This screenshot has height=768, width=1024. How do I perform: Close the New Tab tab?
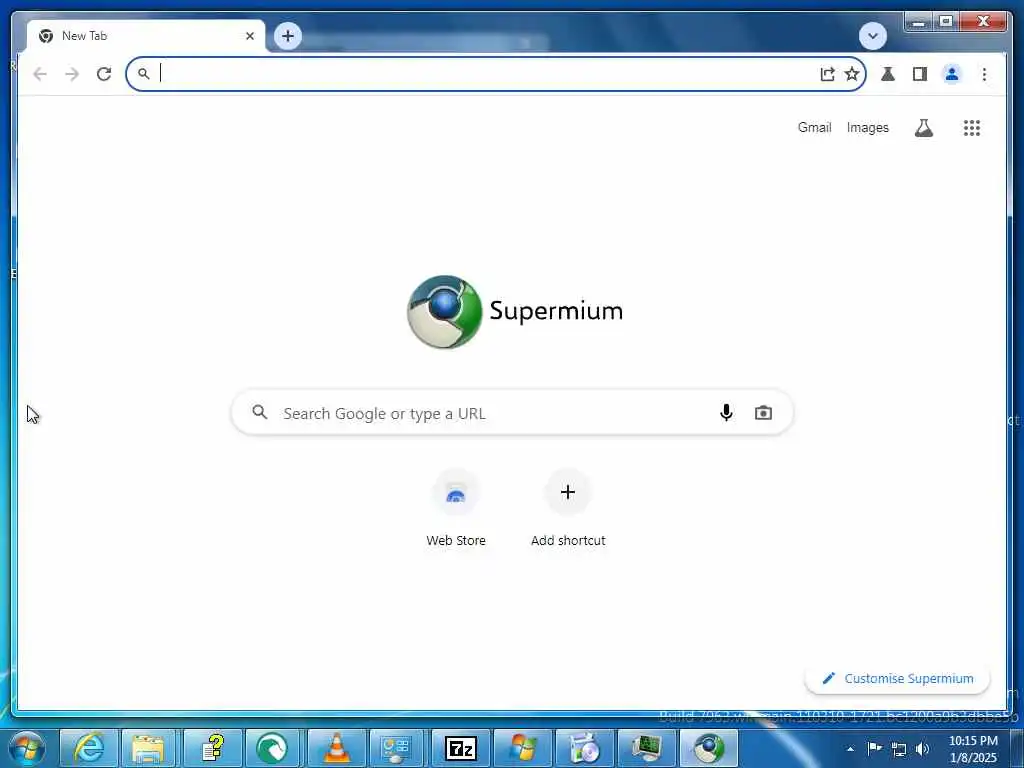[249, 36]
